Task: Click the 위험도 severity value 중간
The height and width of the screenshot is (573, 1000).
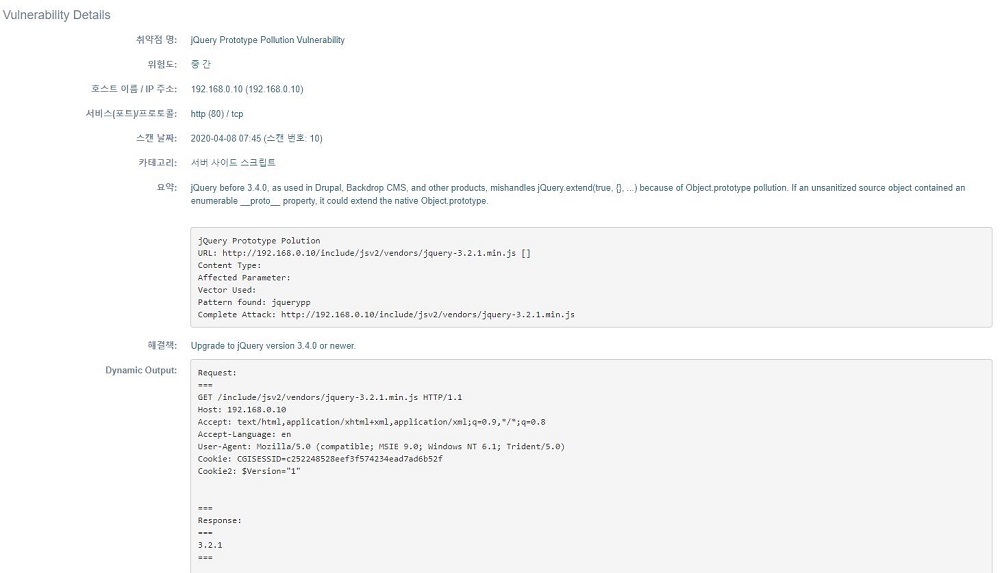Action: pos(200,65)
